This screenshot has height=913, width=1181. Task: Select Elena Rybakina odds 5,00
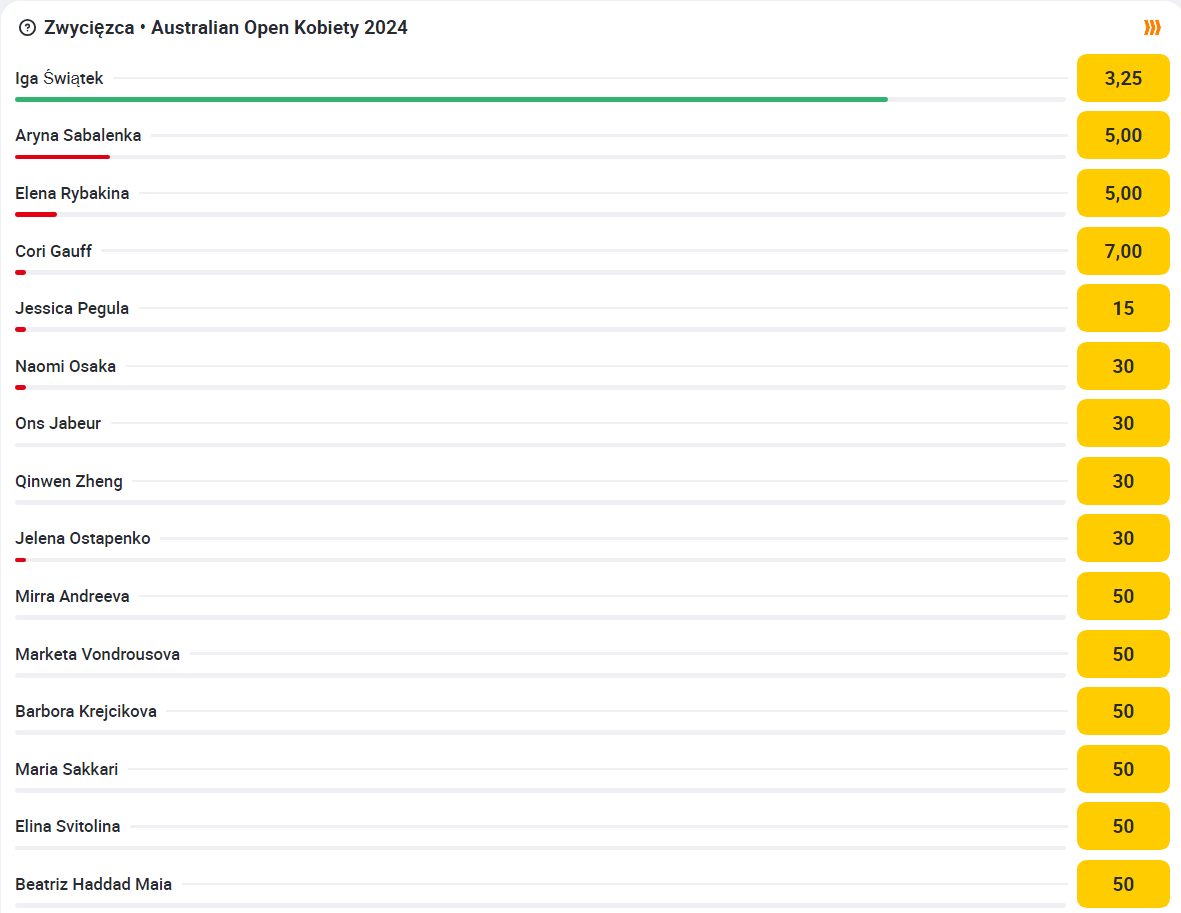point(1123,193)
